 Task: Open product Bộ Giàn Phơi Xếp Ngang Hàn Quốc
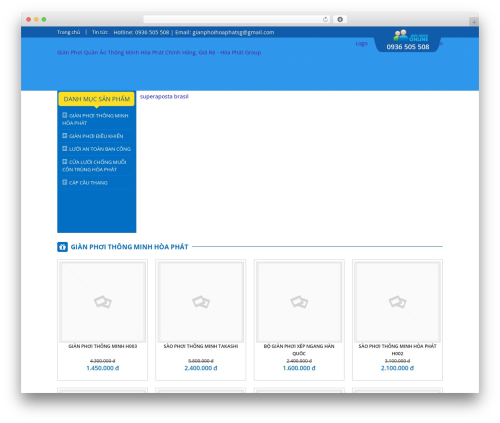pos(299,350)
